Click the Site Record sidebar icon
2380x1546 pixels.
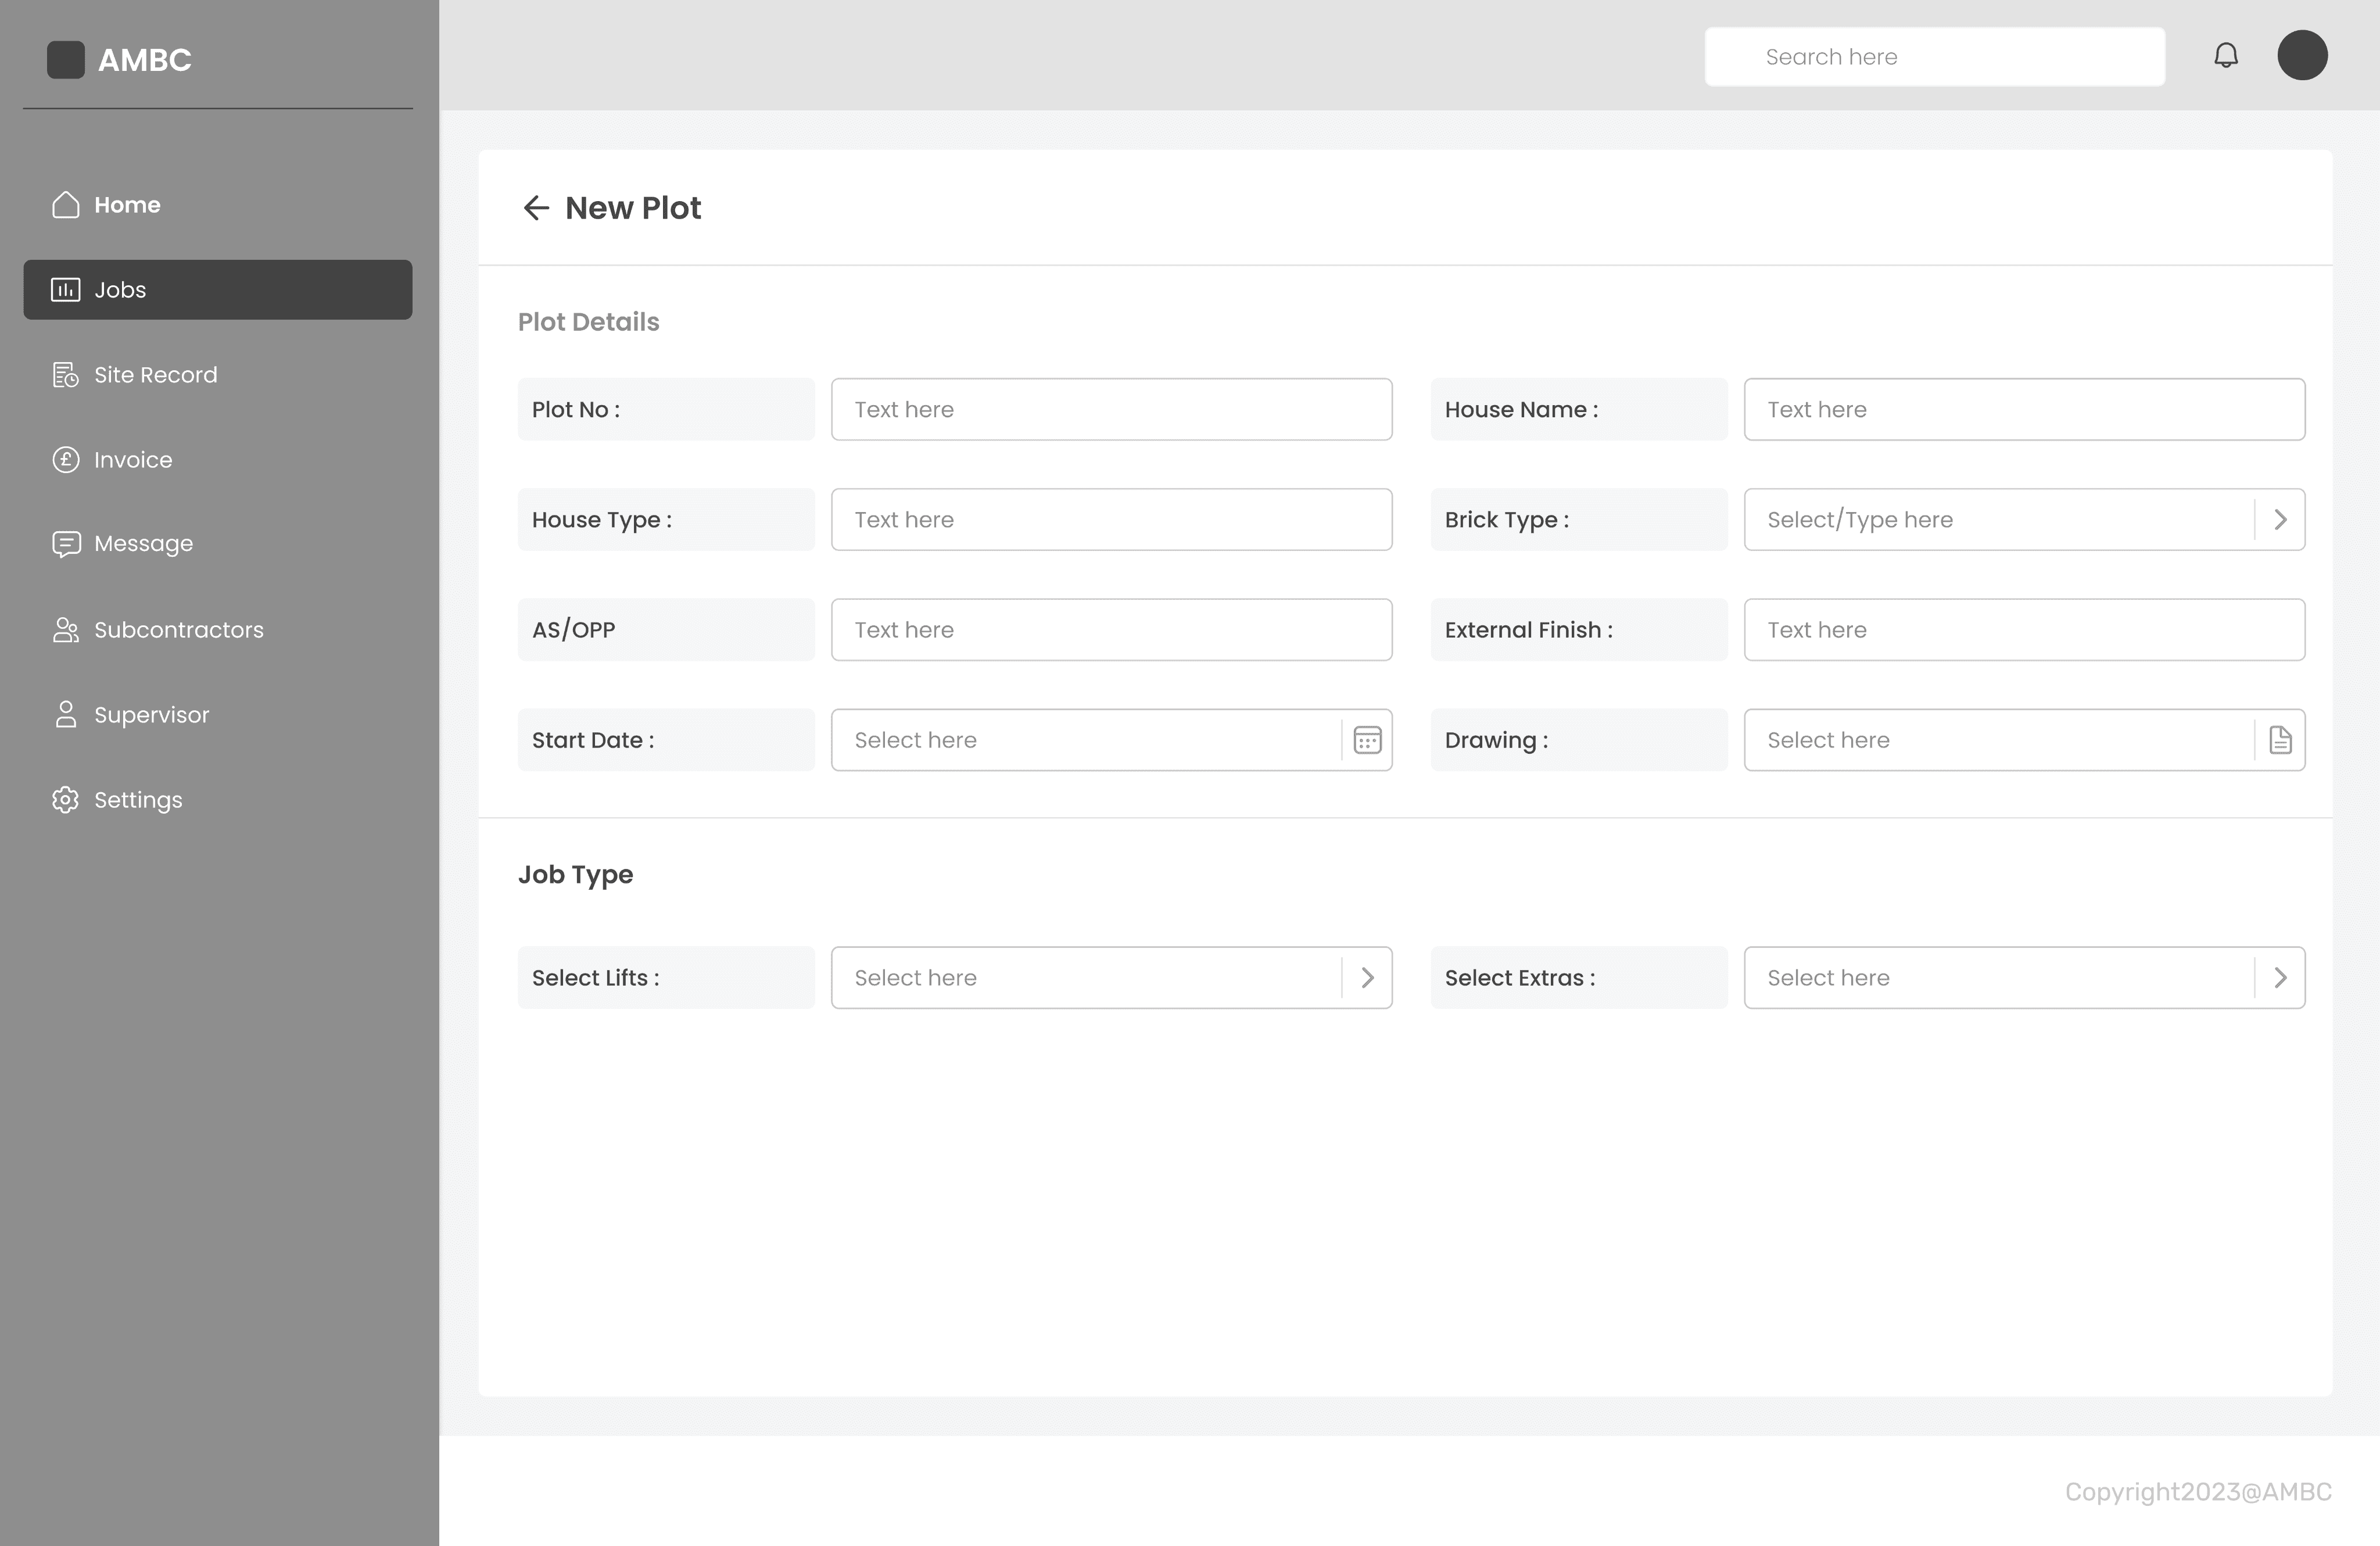[x=65, y=375]
